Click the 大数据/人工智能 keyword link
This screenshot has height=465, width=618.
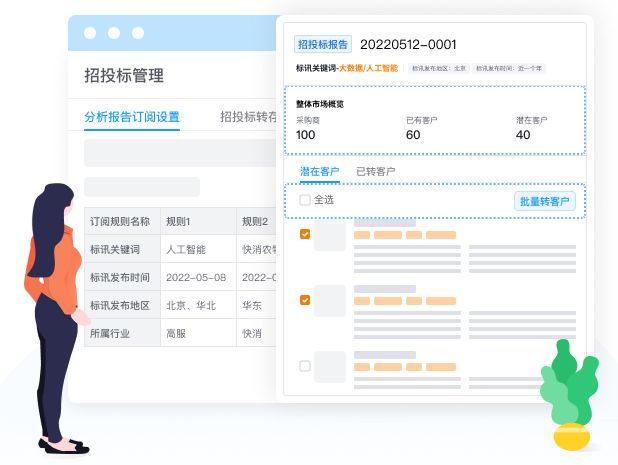coord(368,69)
